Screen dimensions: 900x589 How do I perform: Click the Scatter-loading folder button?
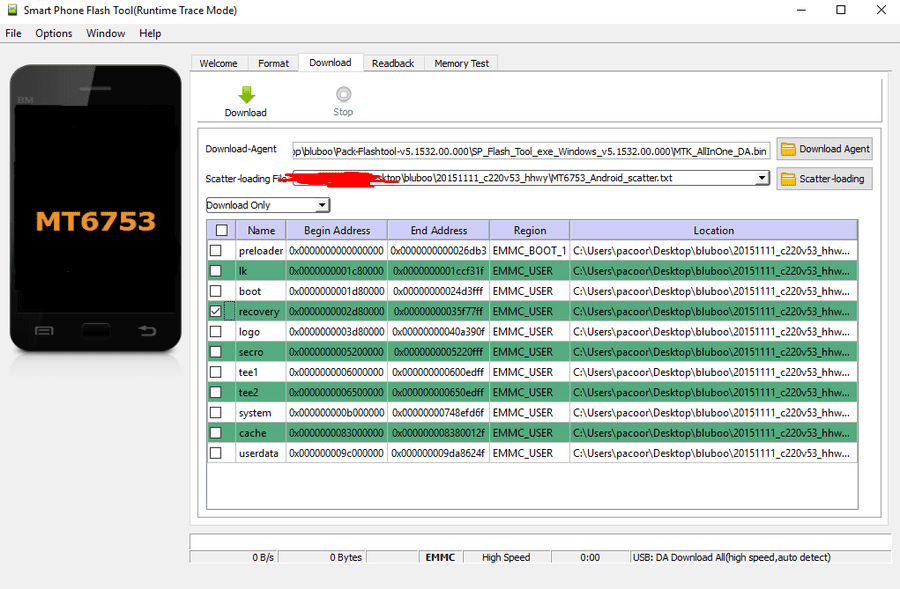825,179
